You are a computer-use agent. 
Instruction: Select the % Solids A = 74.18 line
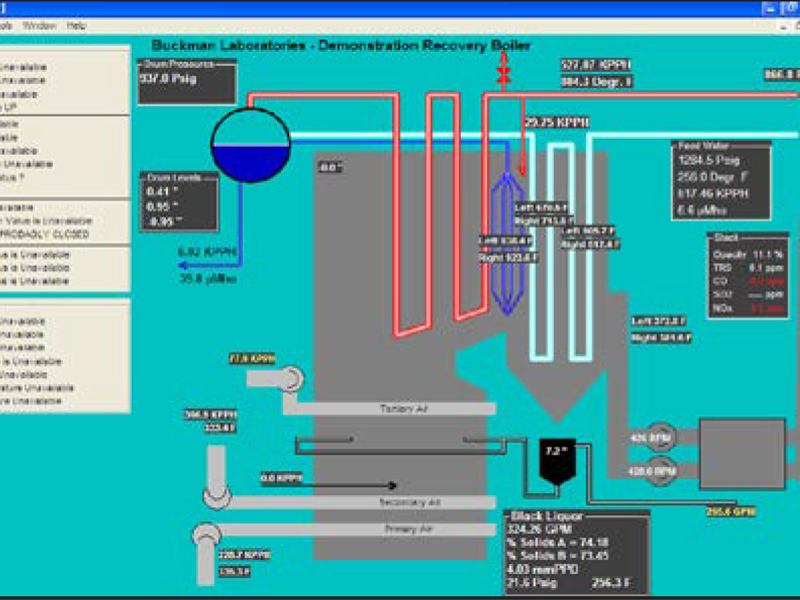(558, 542)
